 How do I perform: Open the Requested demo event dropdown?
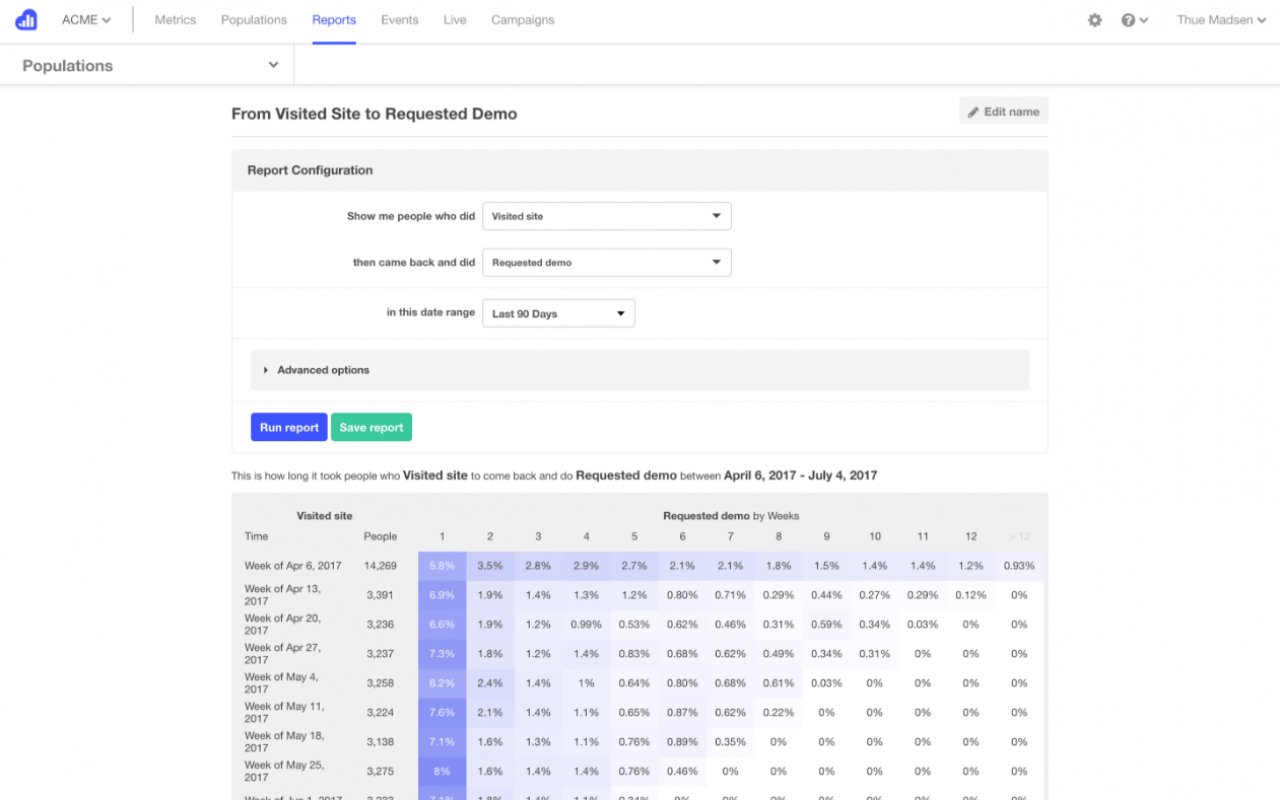pyautogui.click(x=607, y=263)
